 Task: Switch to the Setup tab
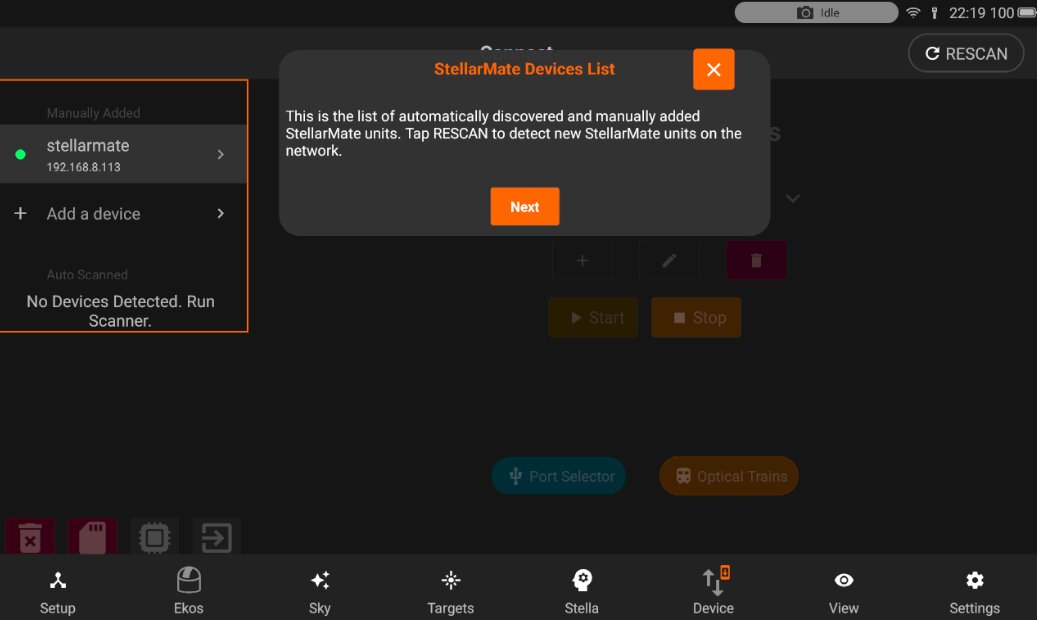pyautogui.click(x=58, y=592)
